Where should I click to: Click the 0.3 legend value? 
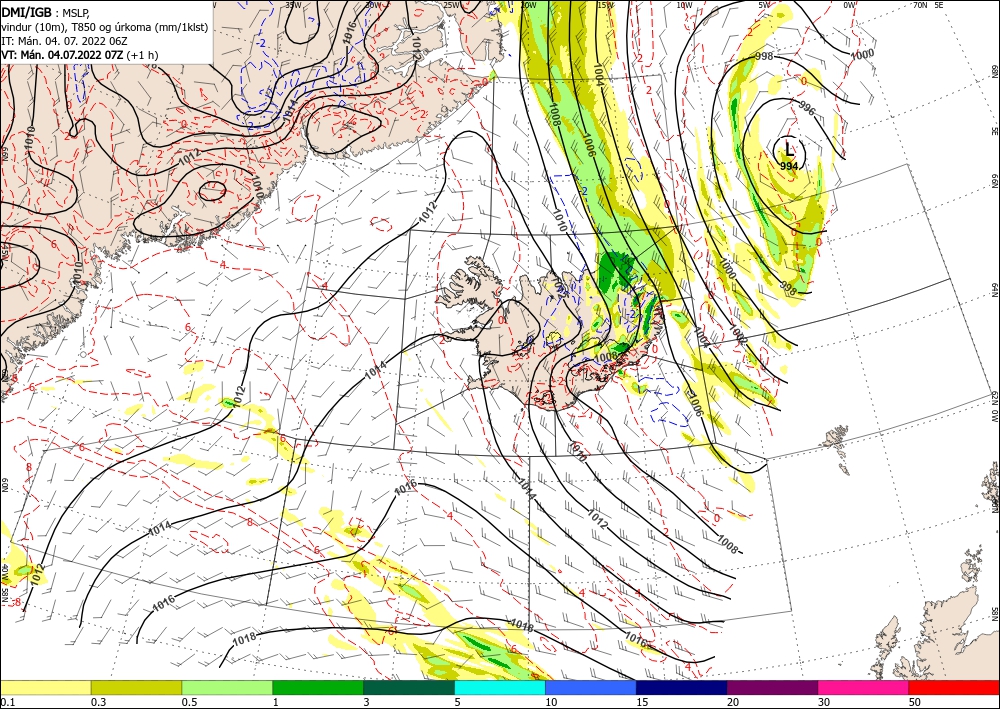(98, 702)
